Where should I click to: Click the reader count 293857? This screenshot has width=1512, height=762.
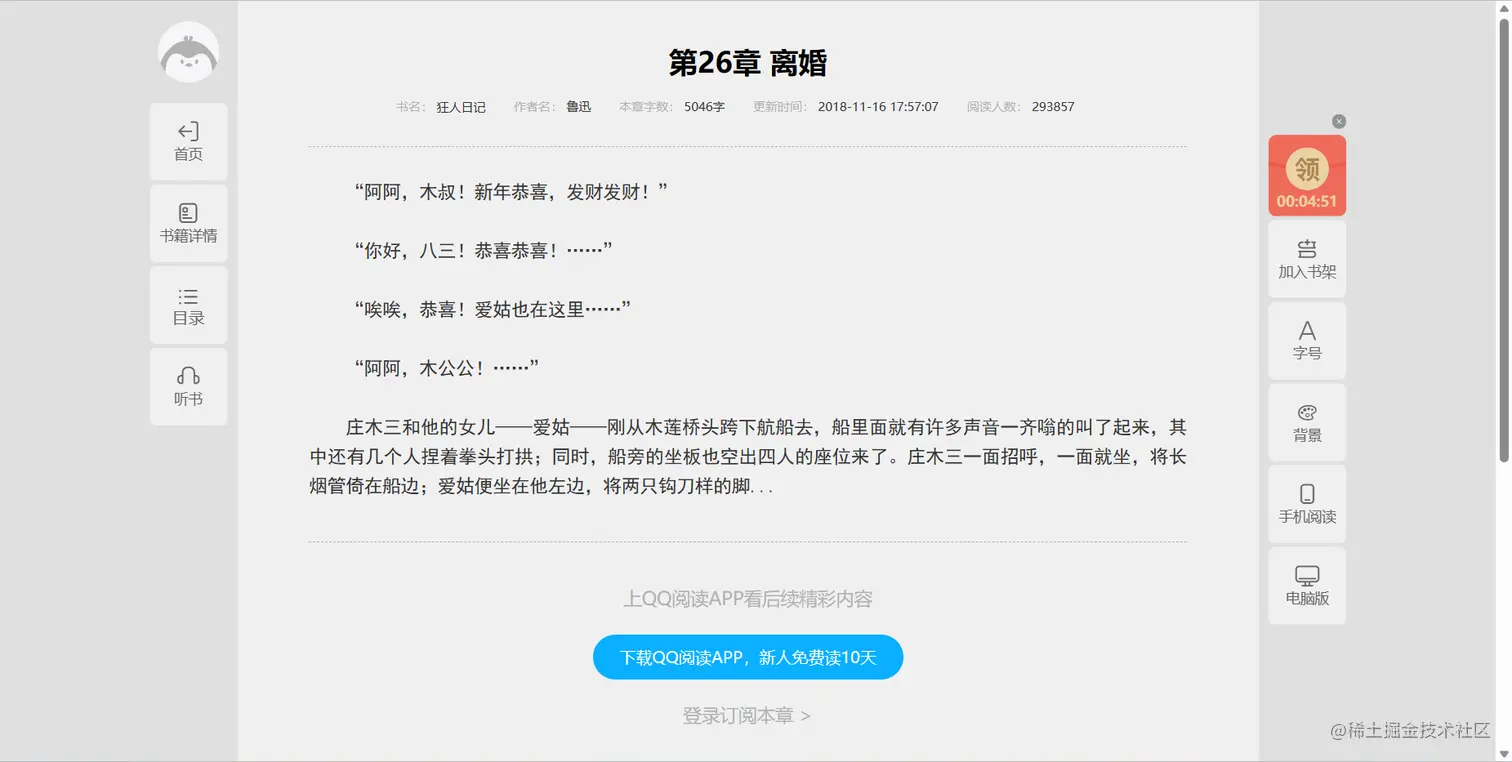(1053, 107)
